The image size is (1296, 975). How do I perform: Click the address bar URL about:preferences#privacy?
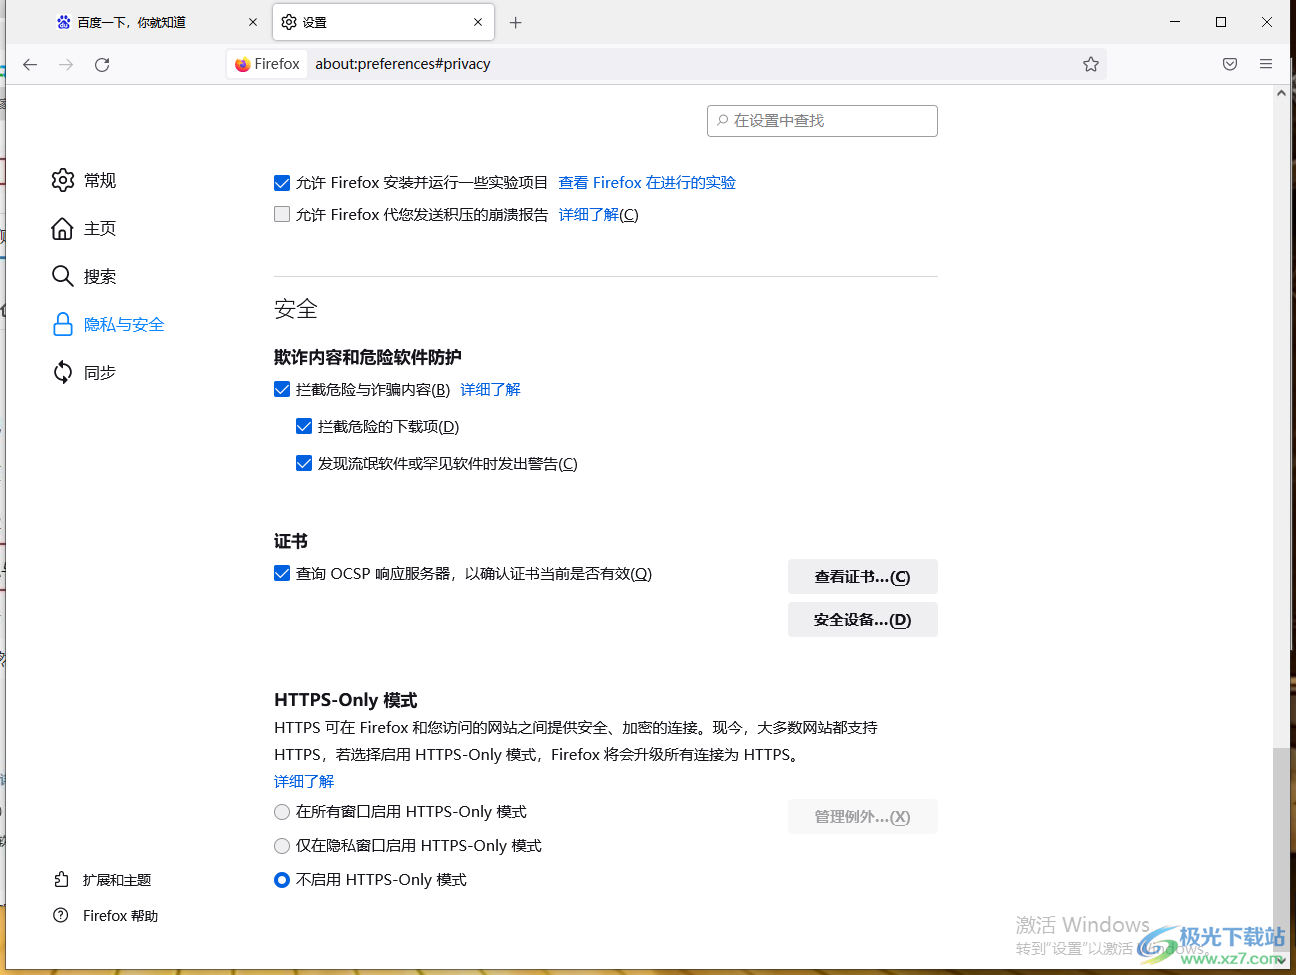[x=403, y=64]
